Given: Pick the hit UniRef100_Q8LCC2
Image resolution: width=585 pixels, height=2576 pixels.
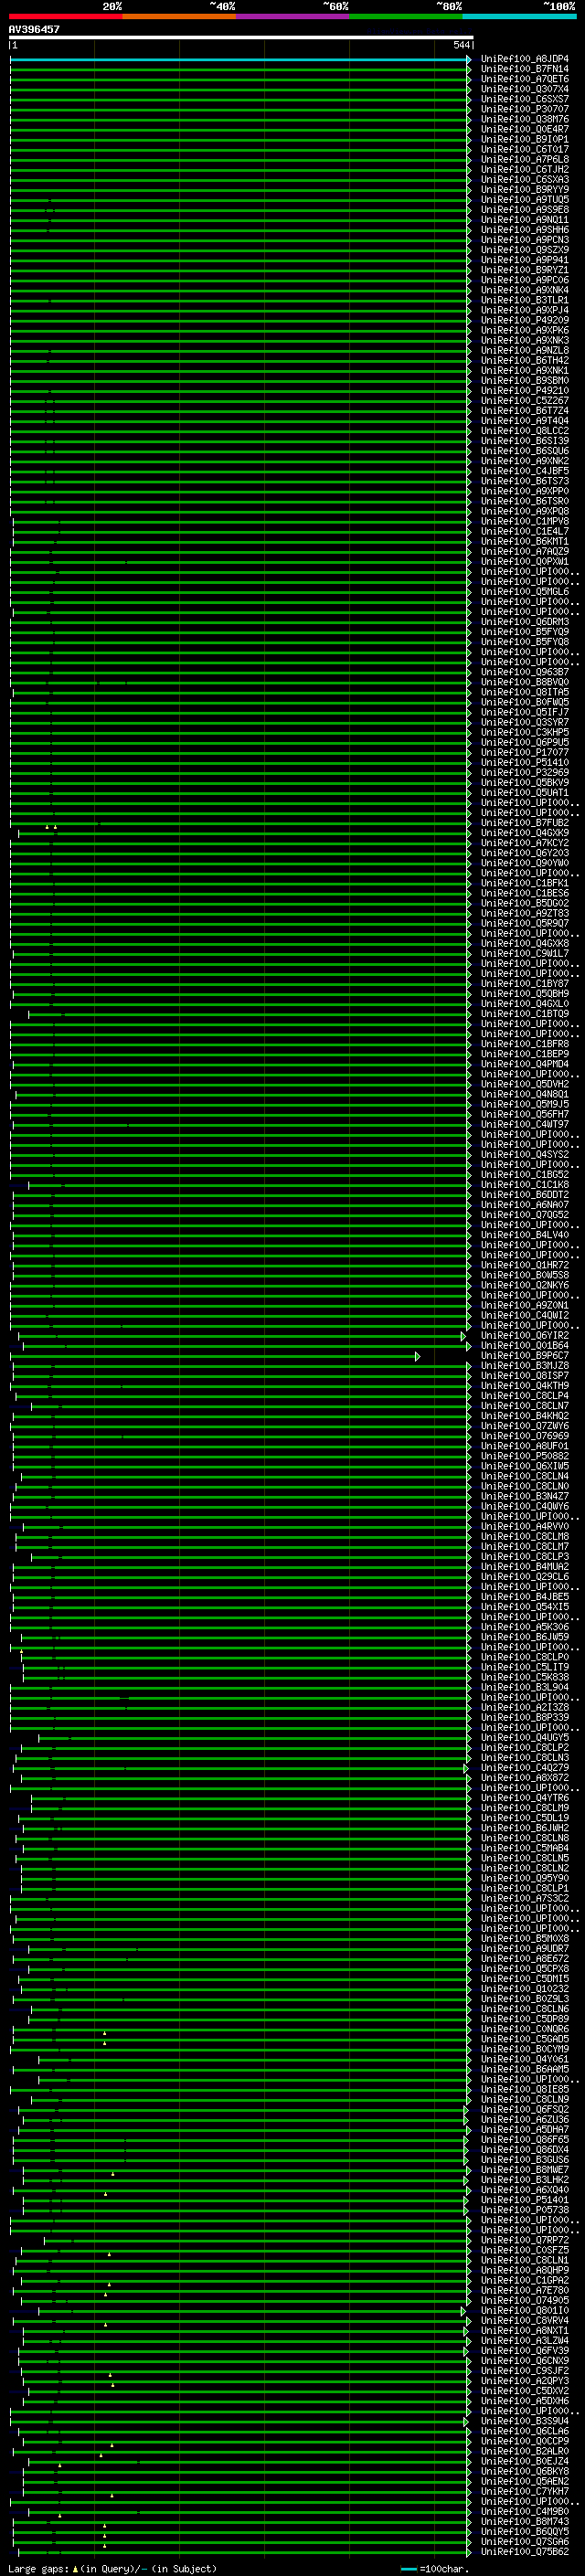Looking at the screenshot, I should coord(525,431).
